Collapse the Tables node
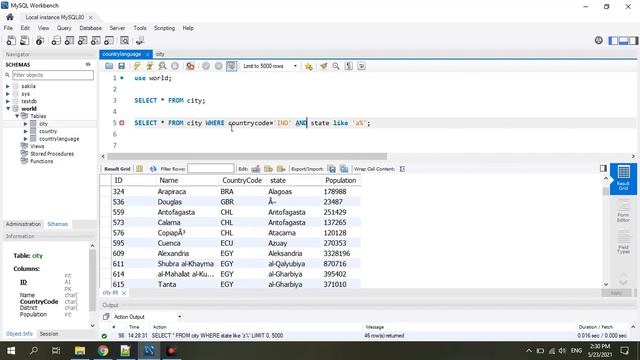The image size is (640, 360). coord(17,116)
